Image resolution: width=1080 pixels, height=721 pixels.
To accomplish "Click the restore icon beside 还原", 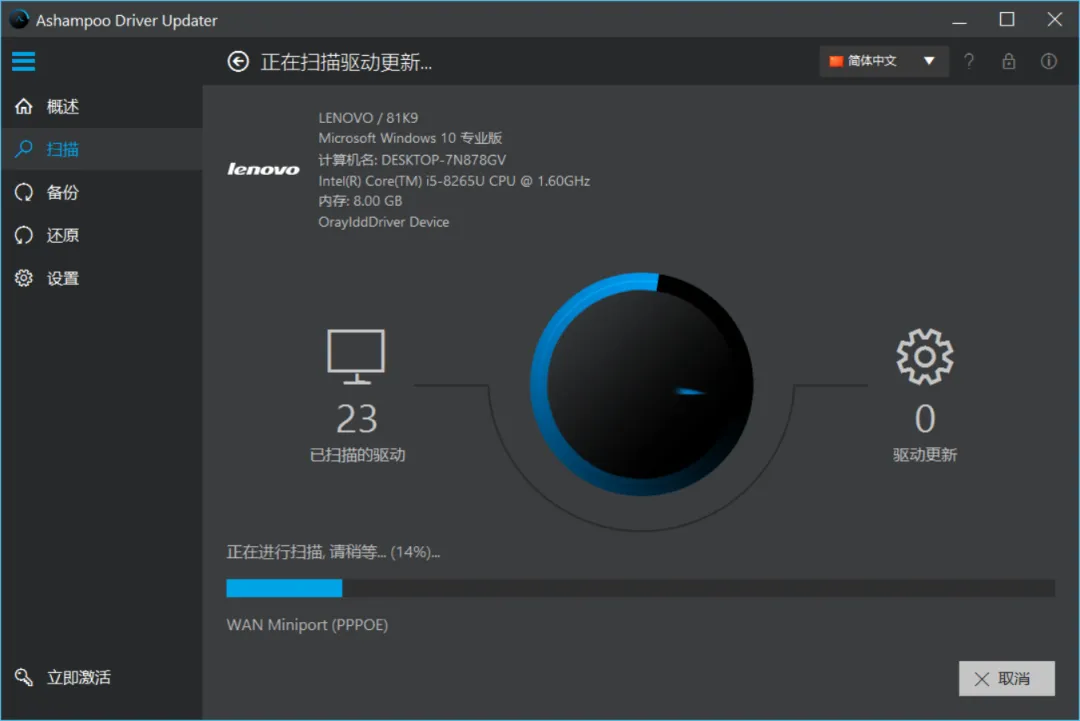I will click(24, 235).
